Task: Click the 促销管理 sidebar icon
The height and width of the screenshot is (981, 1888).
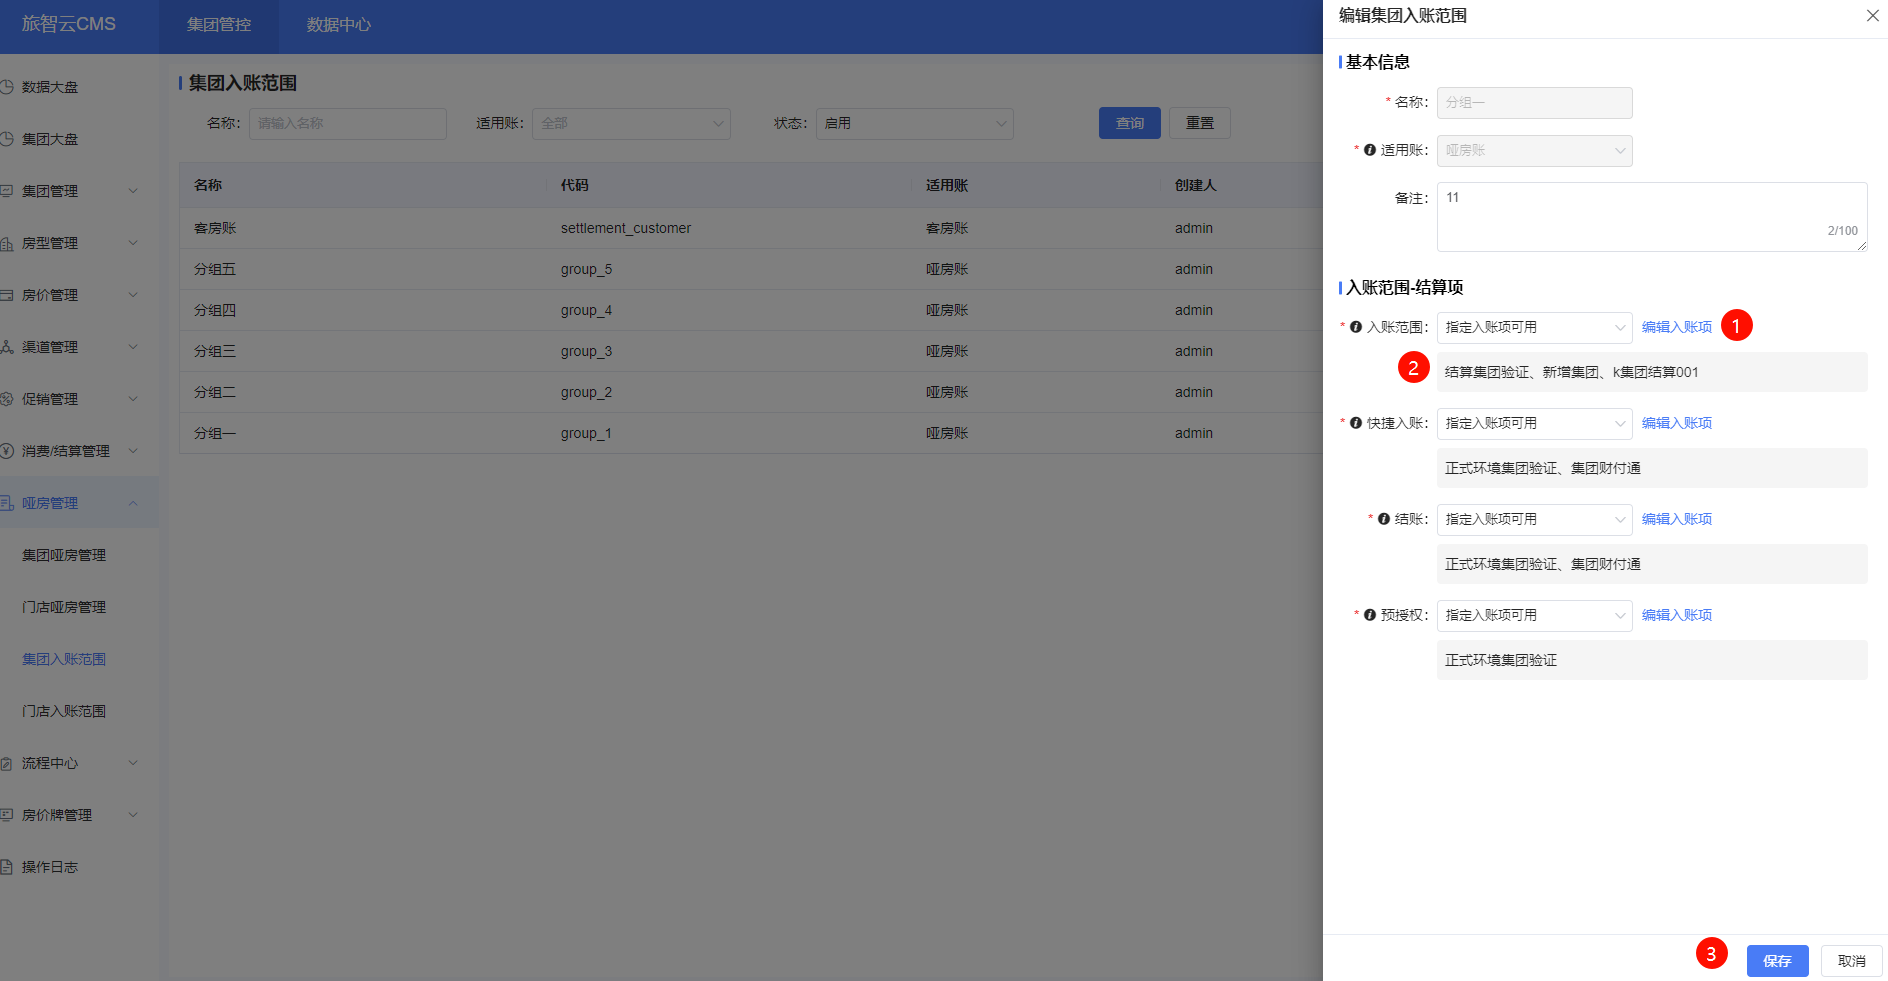Action: (6, 399)
